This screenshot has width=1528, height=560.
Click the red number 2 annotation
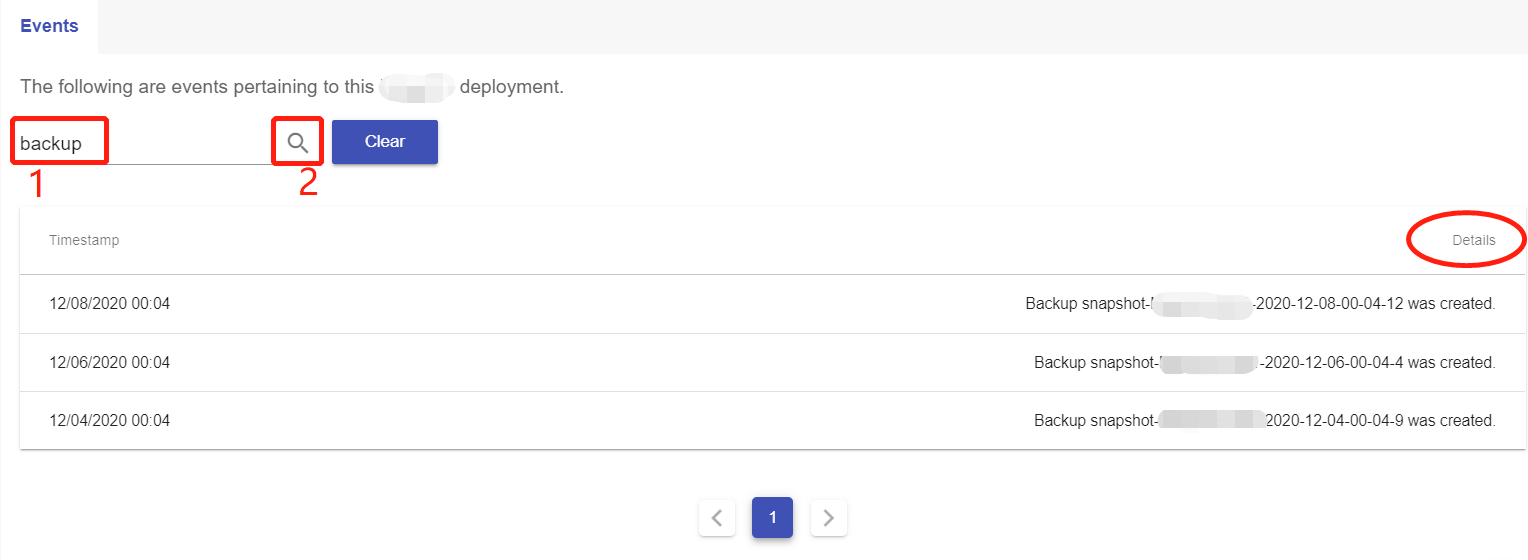pyautogui.click(x=307, y=183)
